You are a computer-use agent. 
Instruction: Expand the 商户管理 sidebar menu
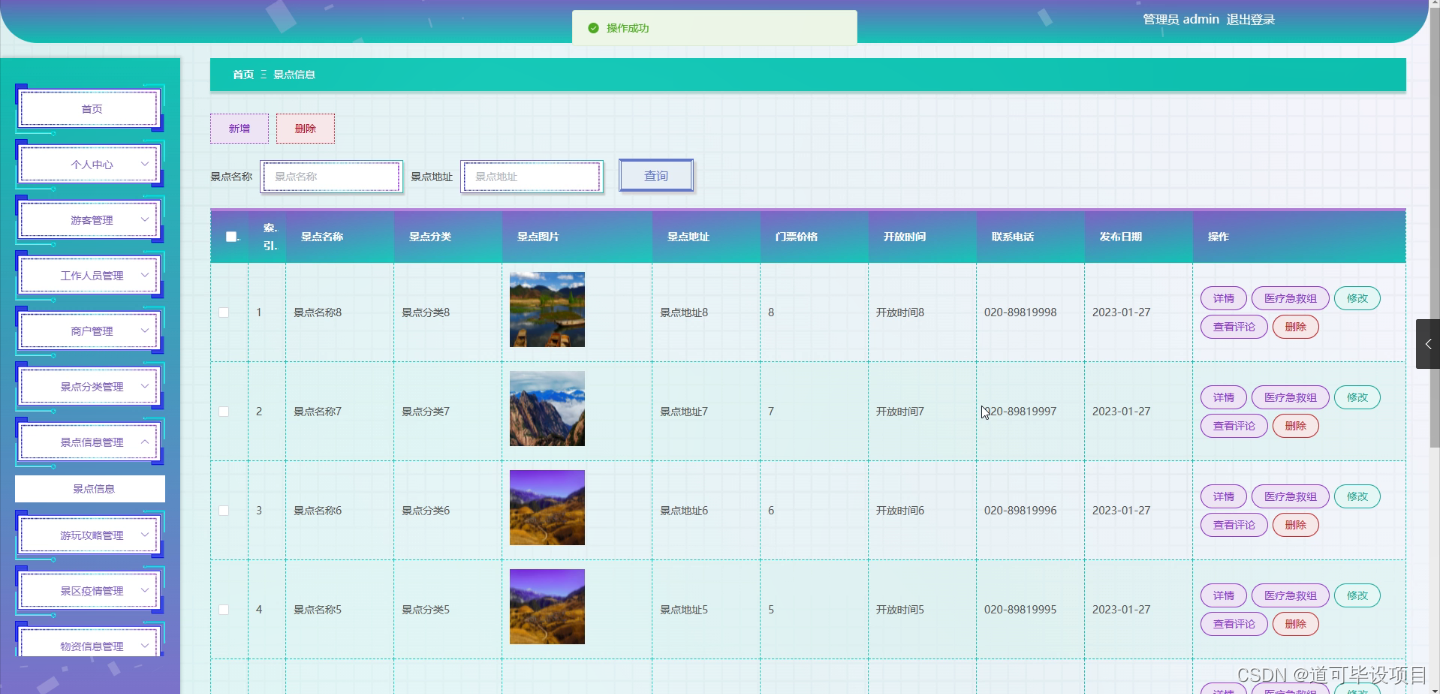click(90, 331)
